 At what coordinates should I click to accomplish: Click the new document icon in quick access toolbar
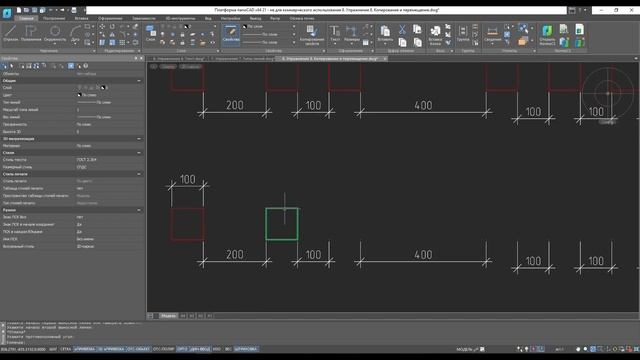[19, 10]
